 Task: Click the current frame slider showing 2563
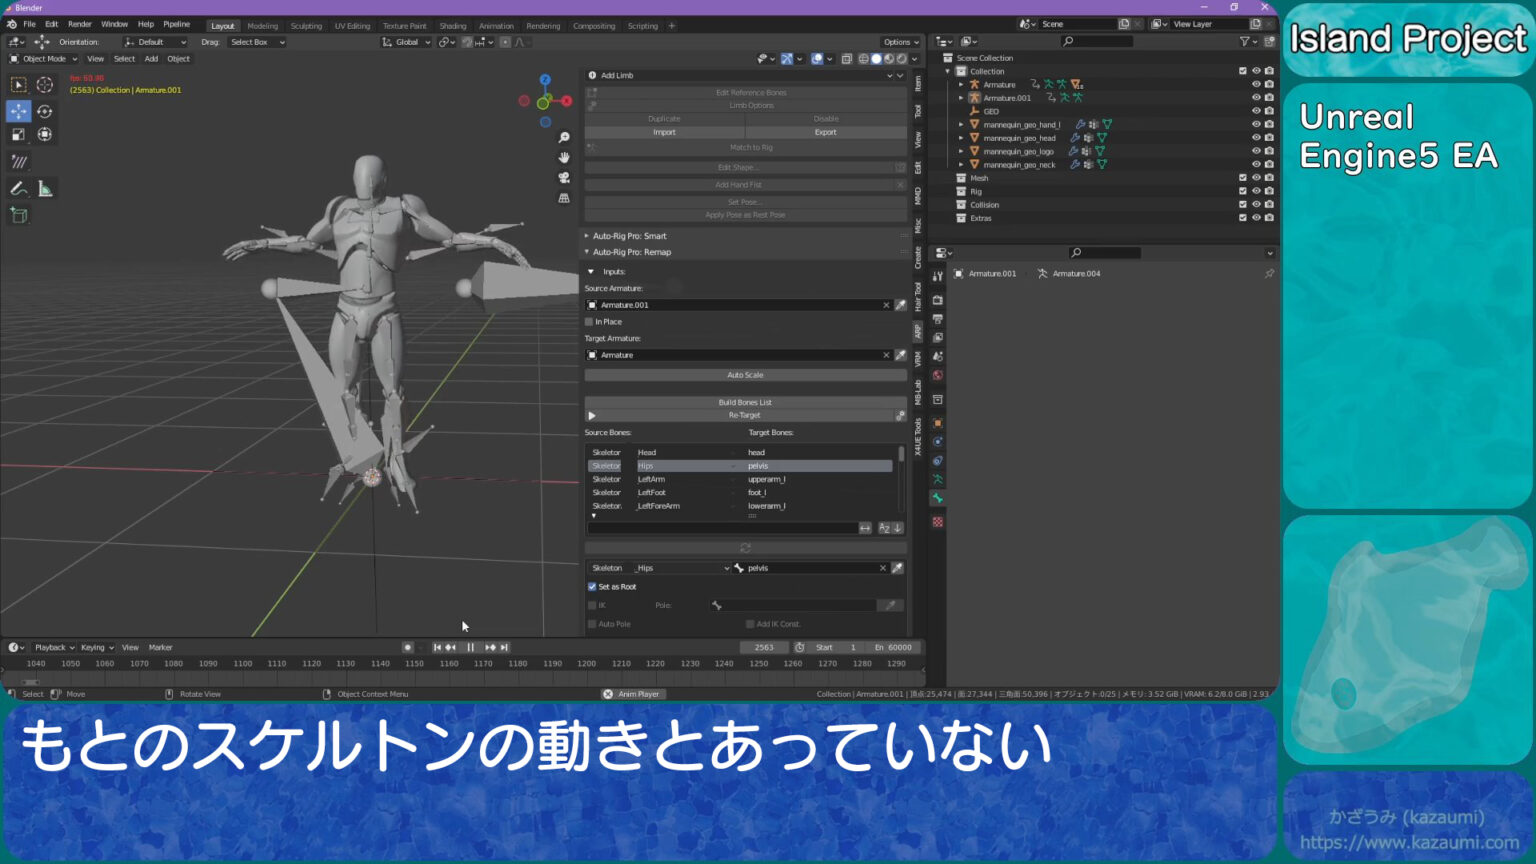coord(764,647)
